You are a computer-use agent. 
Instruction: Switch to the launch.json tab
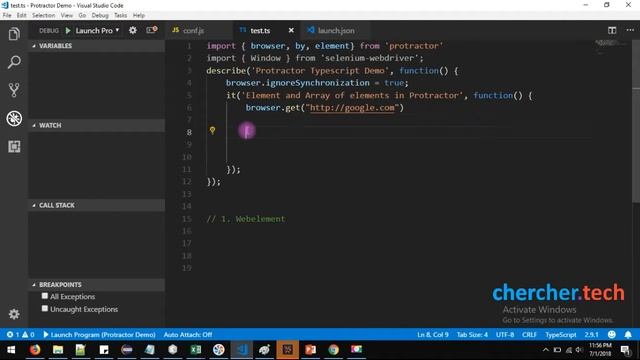[x=336, y=31]
